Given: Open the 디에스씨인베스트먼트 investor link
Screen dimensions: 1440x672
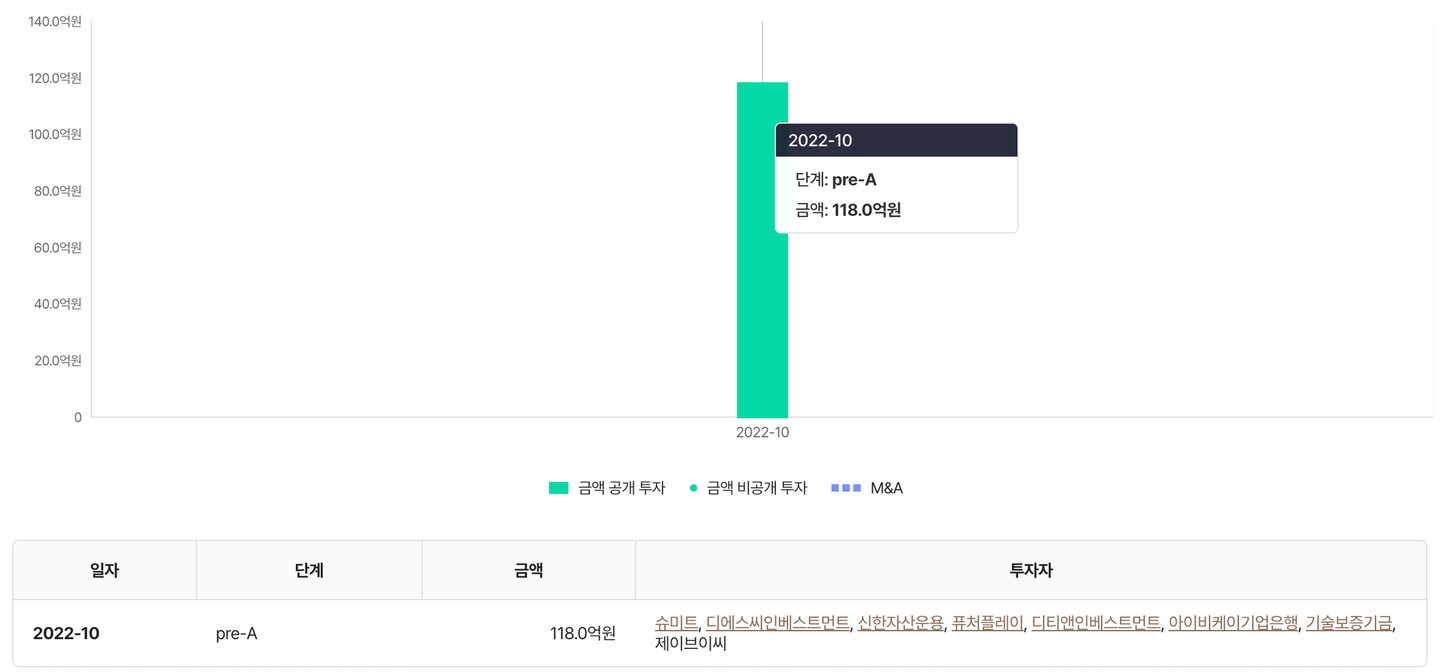Looking at the screenshot, I should point(777,623).
